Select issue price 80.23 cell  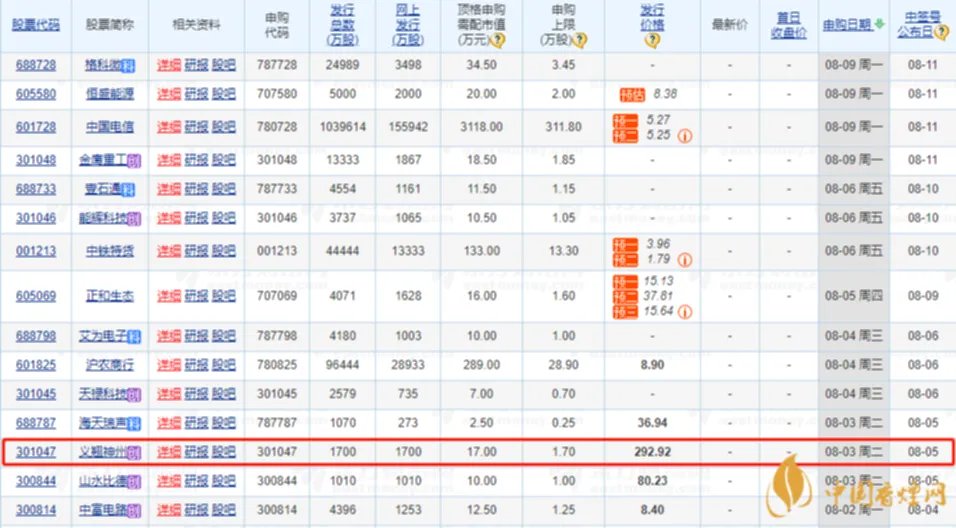[652, 480]
